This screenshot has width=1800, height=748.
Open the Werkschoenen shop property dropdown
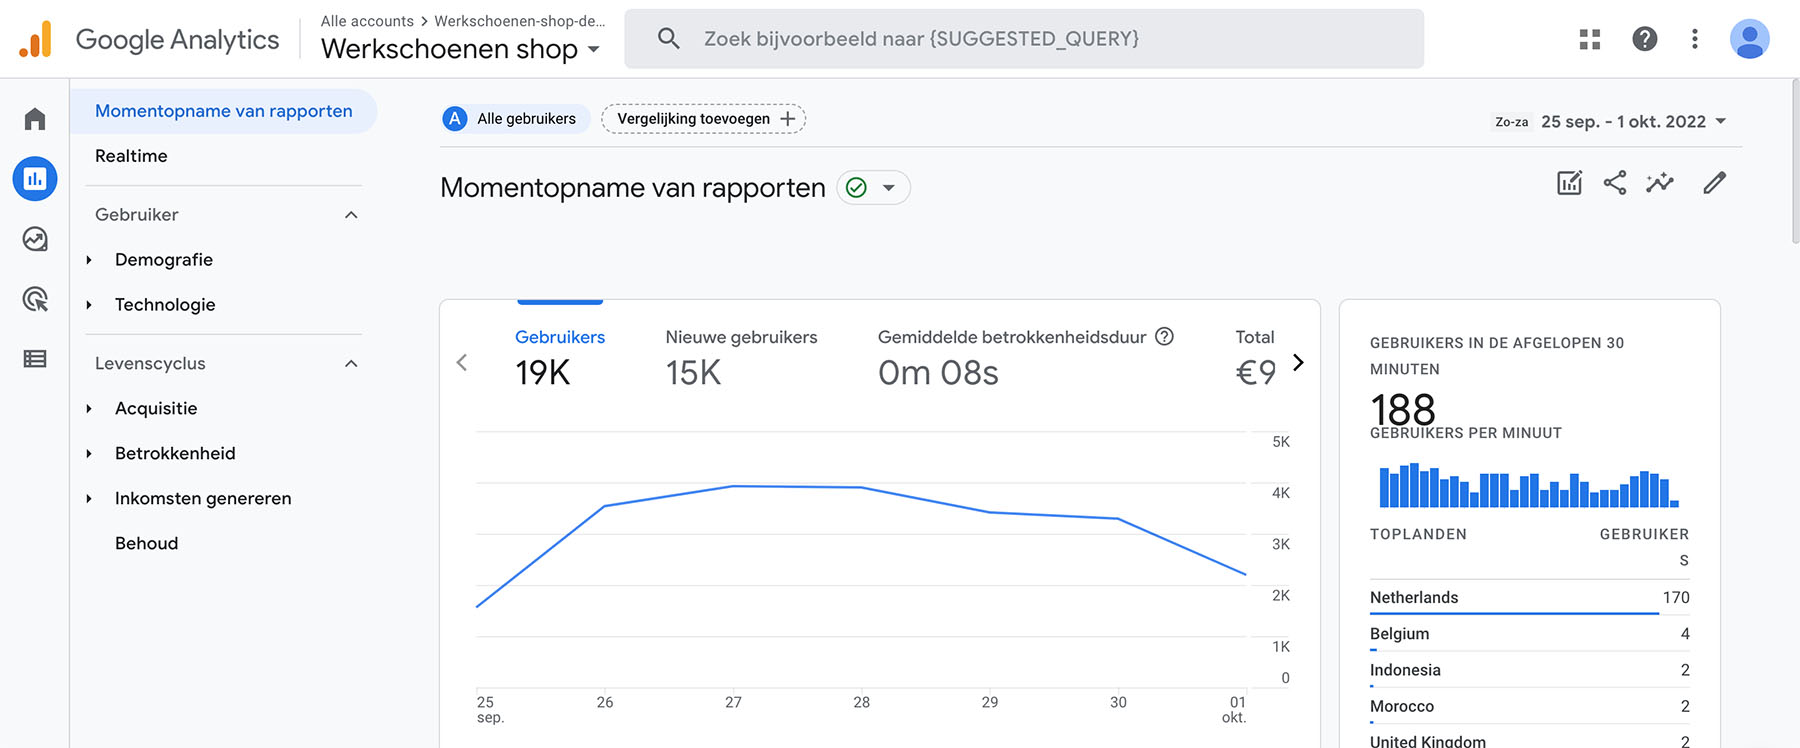460,49
